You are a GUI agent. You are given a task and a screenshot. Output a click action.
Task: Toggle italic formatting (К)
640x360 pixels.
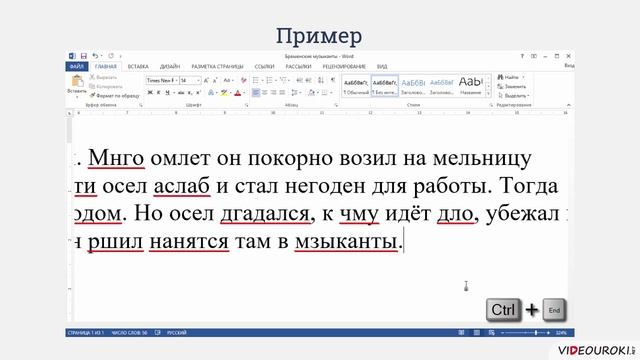coord(158,93)
